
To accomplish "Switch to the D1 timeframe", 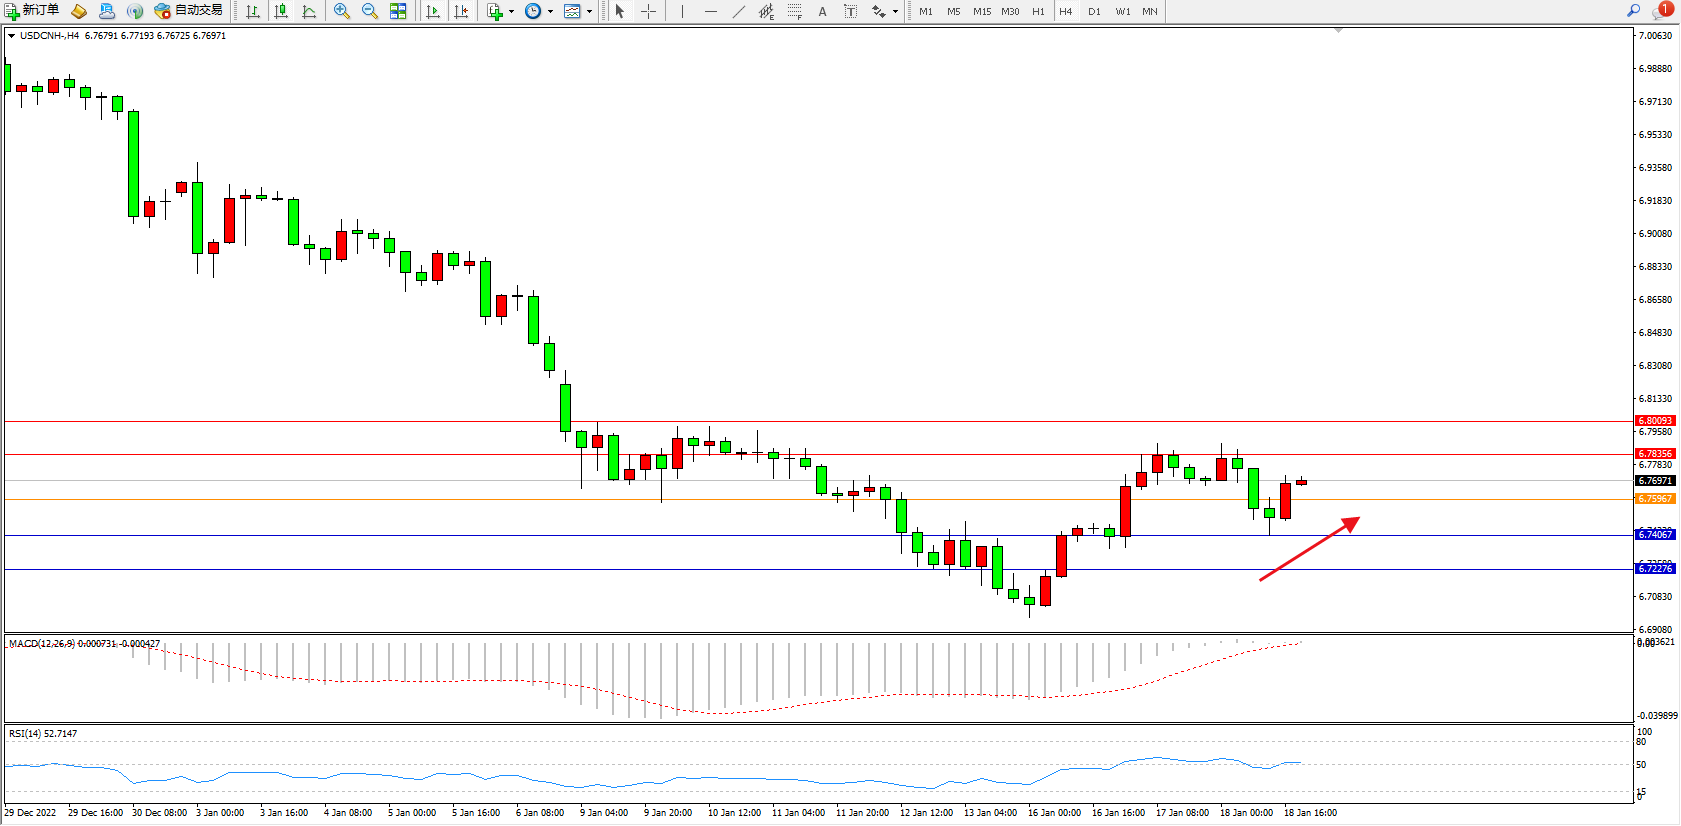I will click(1094, 11).
